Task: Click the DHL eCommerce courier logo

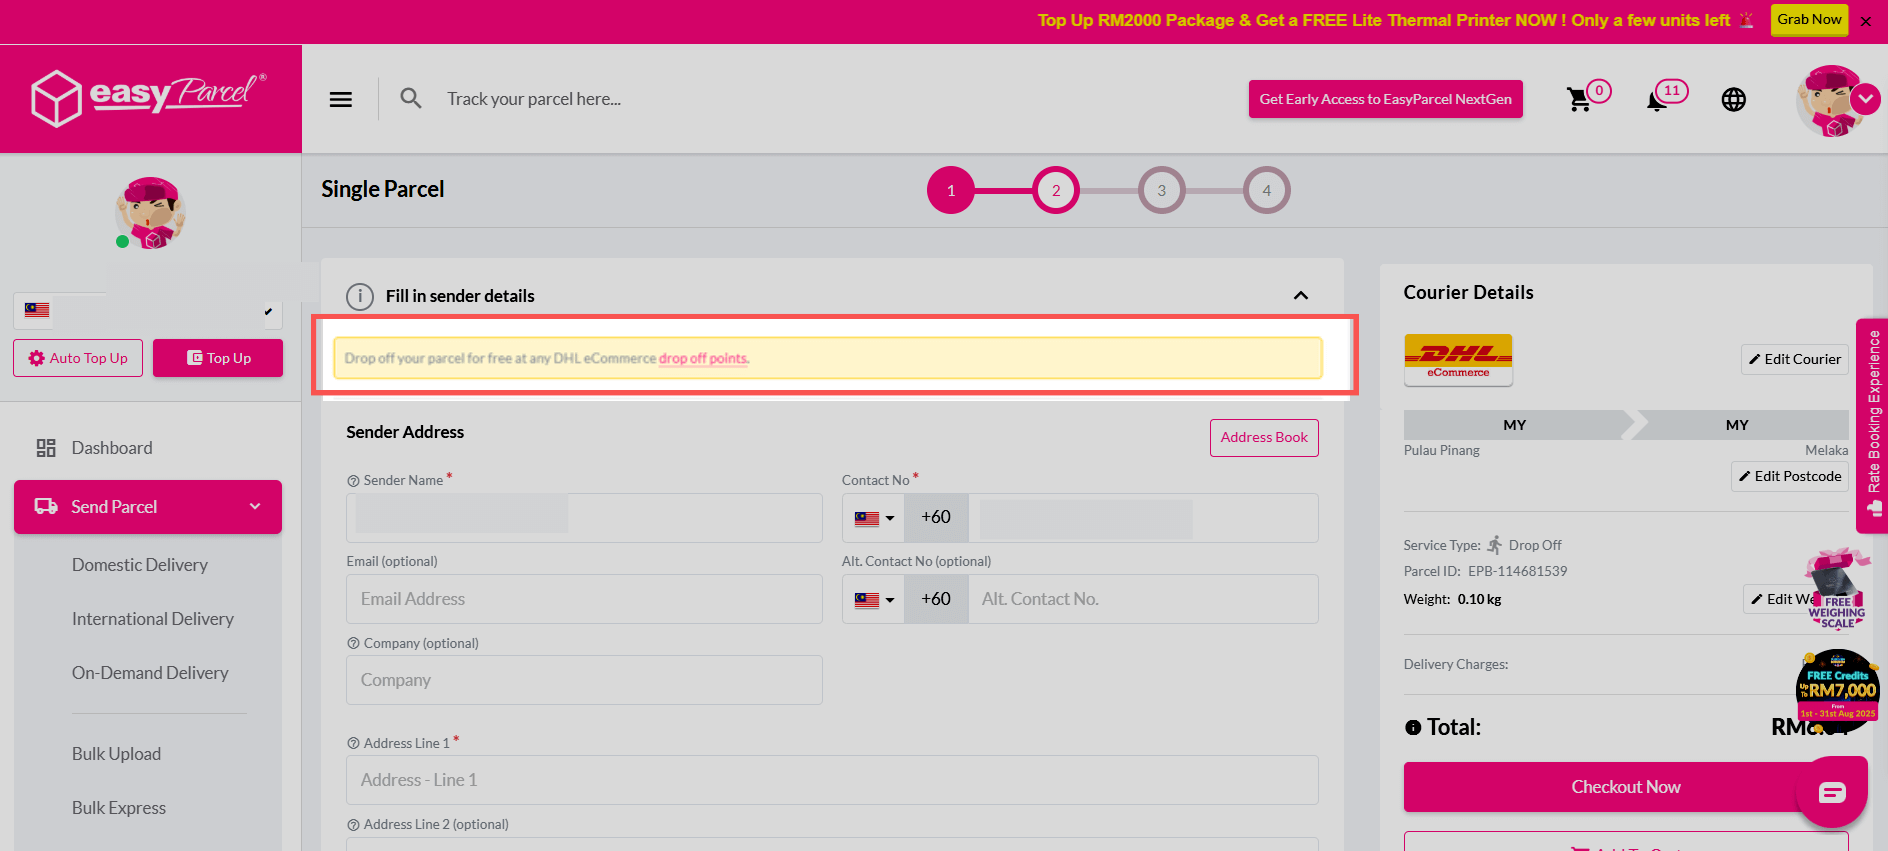Action: [1458, 360]
